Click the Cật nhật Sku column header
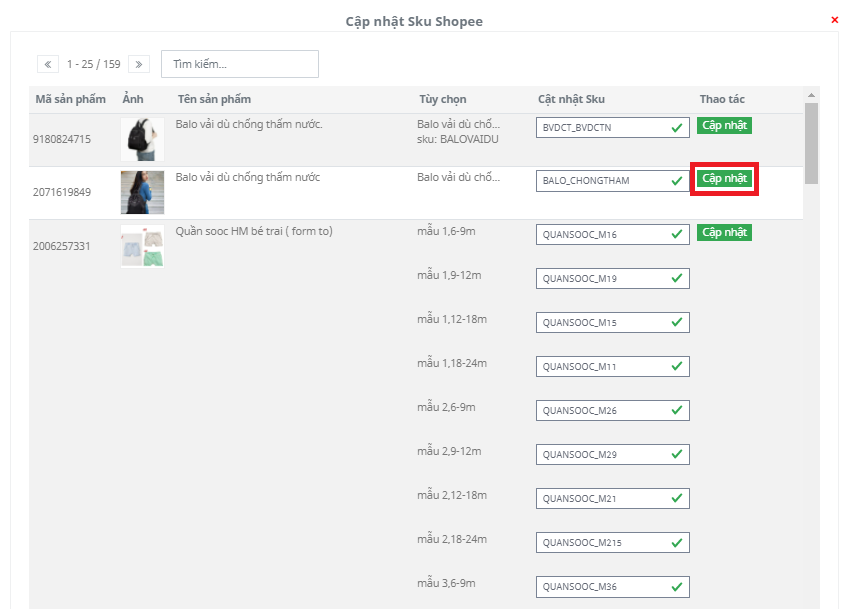 pyautogui.click(x=571, y=99)
